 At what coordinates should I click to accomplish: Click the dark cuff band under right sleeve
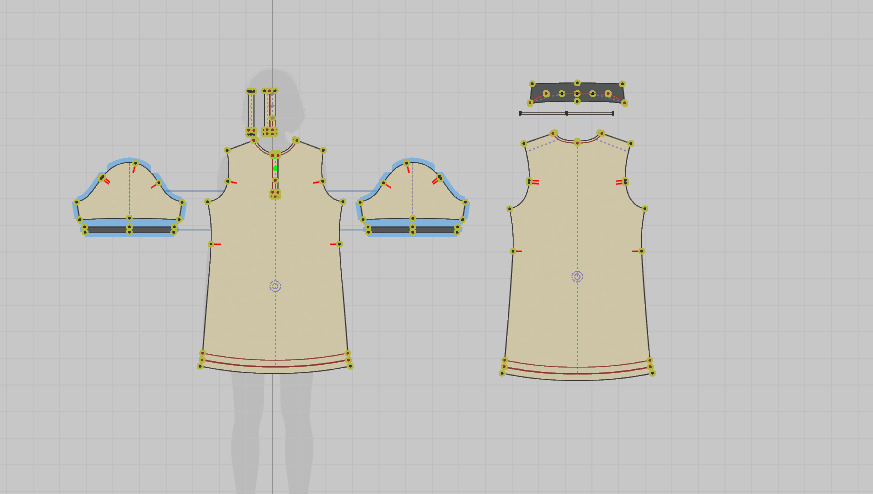(413, 229)
